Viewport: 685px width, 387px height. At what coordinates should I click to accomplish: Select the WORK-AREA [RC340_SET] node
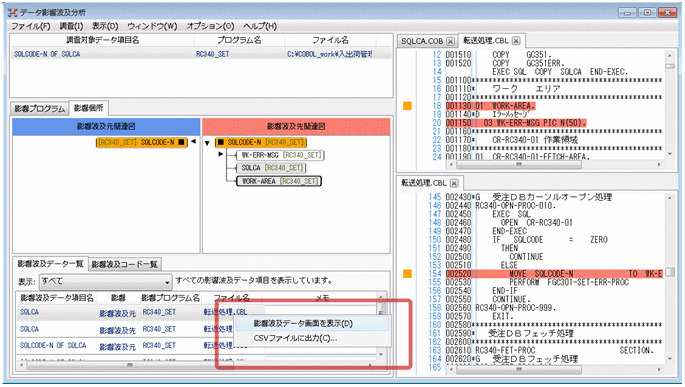coord(279,181)
